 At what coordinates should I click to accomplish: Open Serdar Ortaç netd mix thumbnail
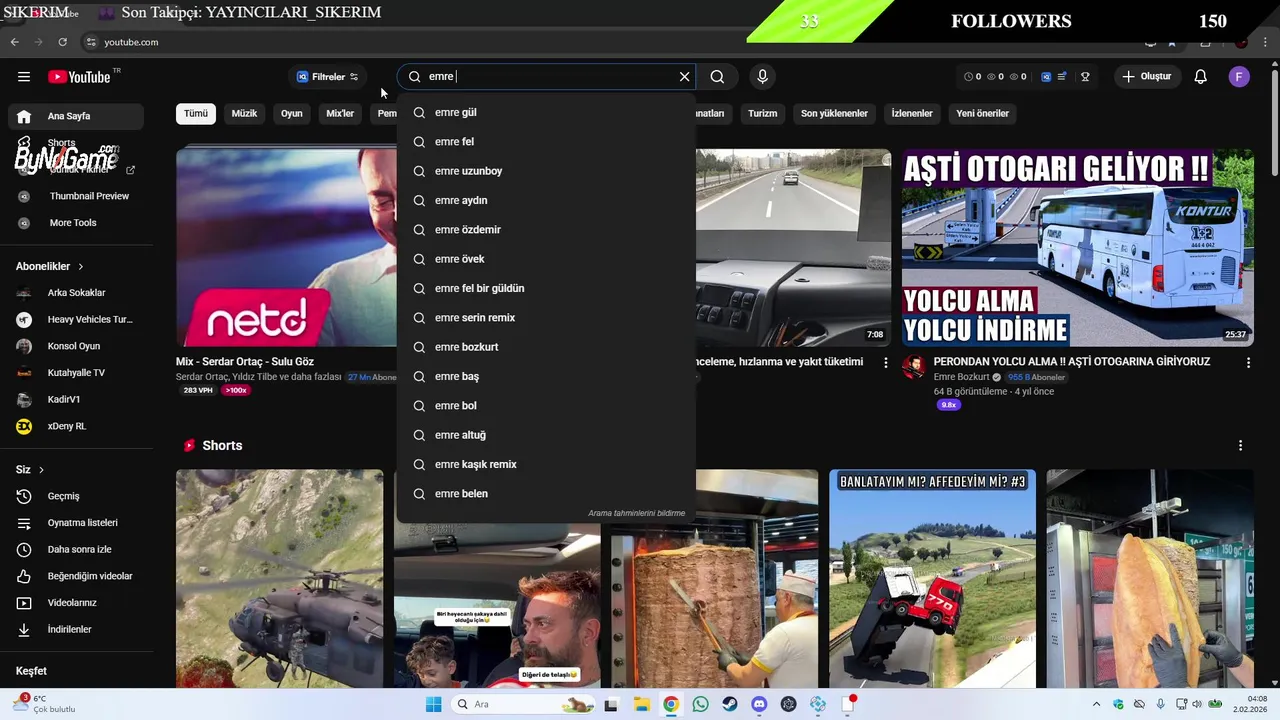coord(286,248)
